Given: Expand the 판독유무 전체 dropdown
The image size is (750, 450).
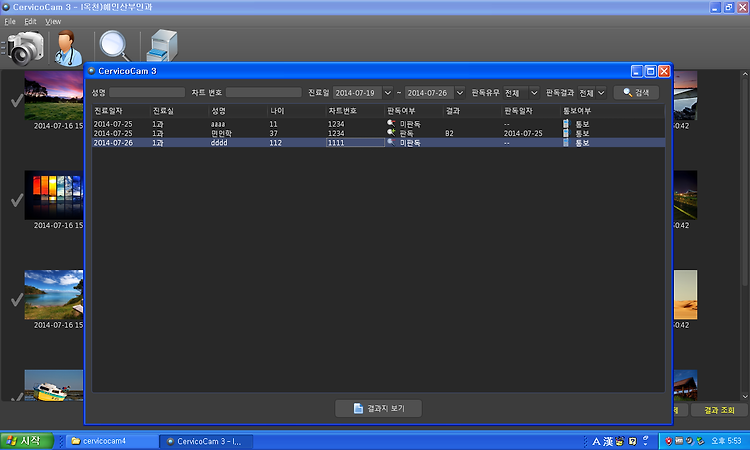Looking at the screenshot, I should 534,93.
